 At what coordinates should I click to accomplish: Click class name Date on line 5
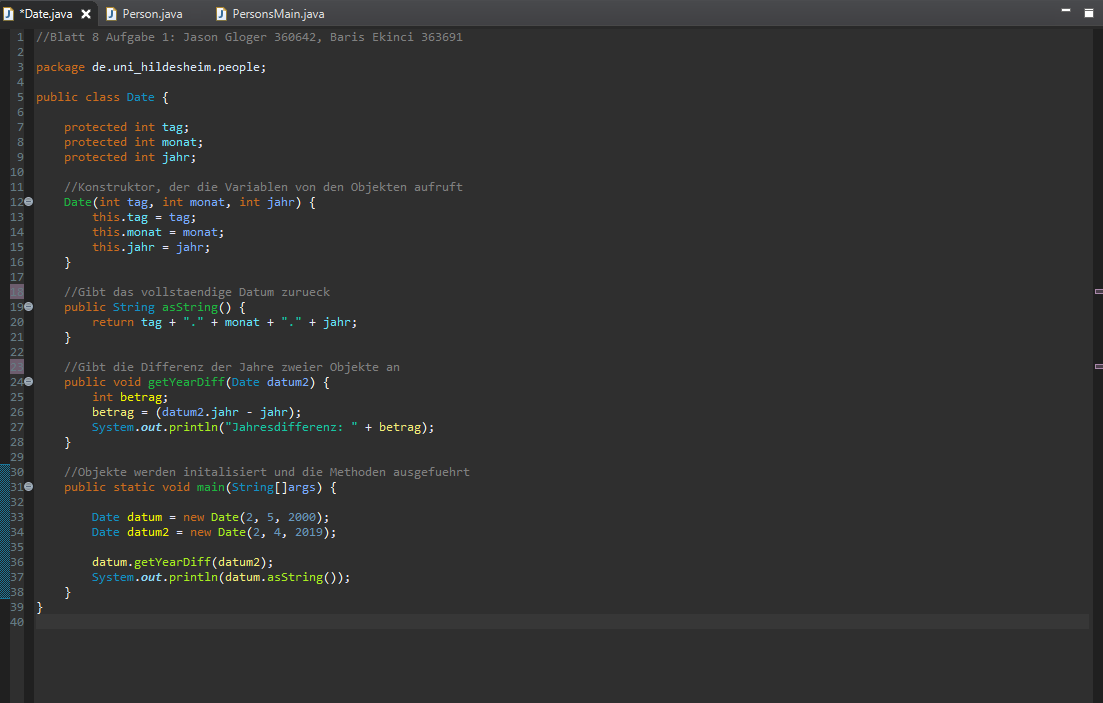click(140, 97)
